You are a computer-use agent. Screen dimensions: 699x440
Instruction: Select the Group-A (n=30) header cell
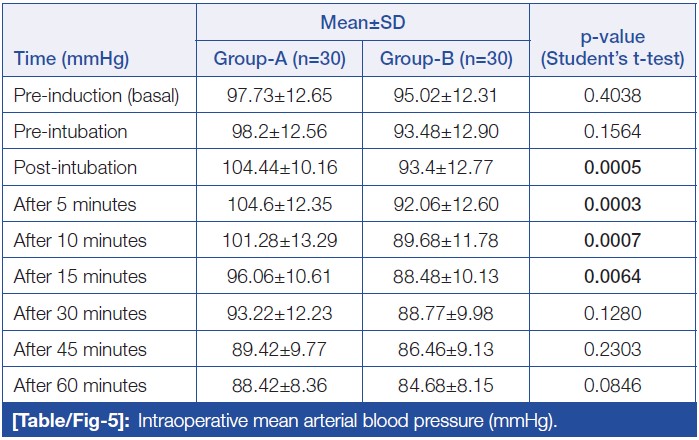(x=279, y=59)
